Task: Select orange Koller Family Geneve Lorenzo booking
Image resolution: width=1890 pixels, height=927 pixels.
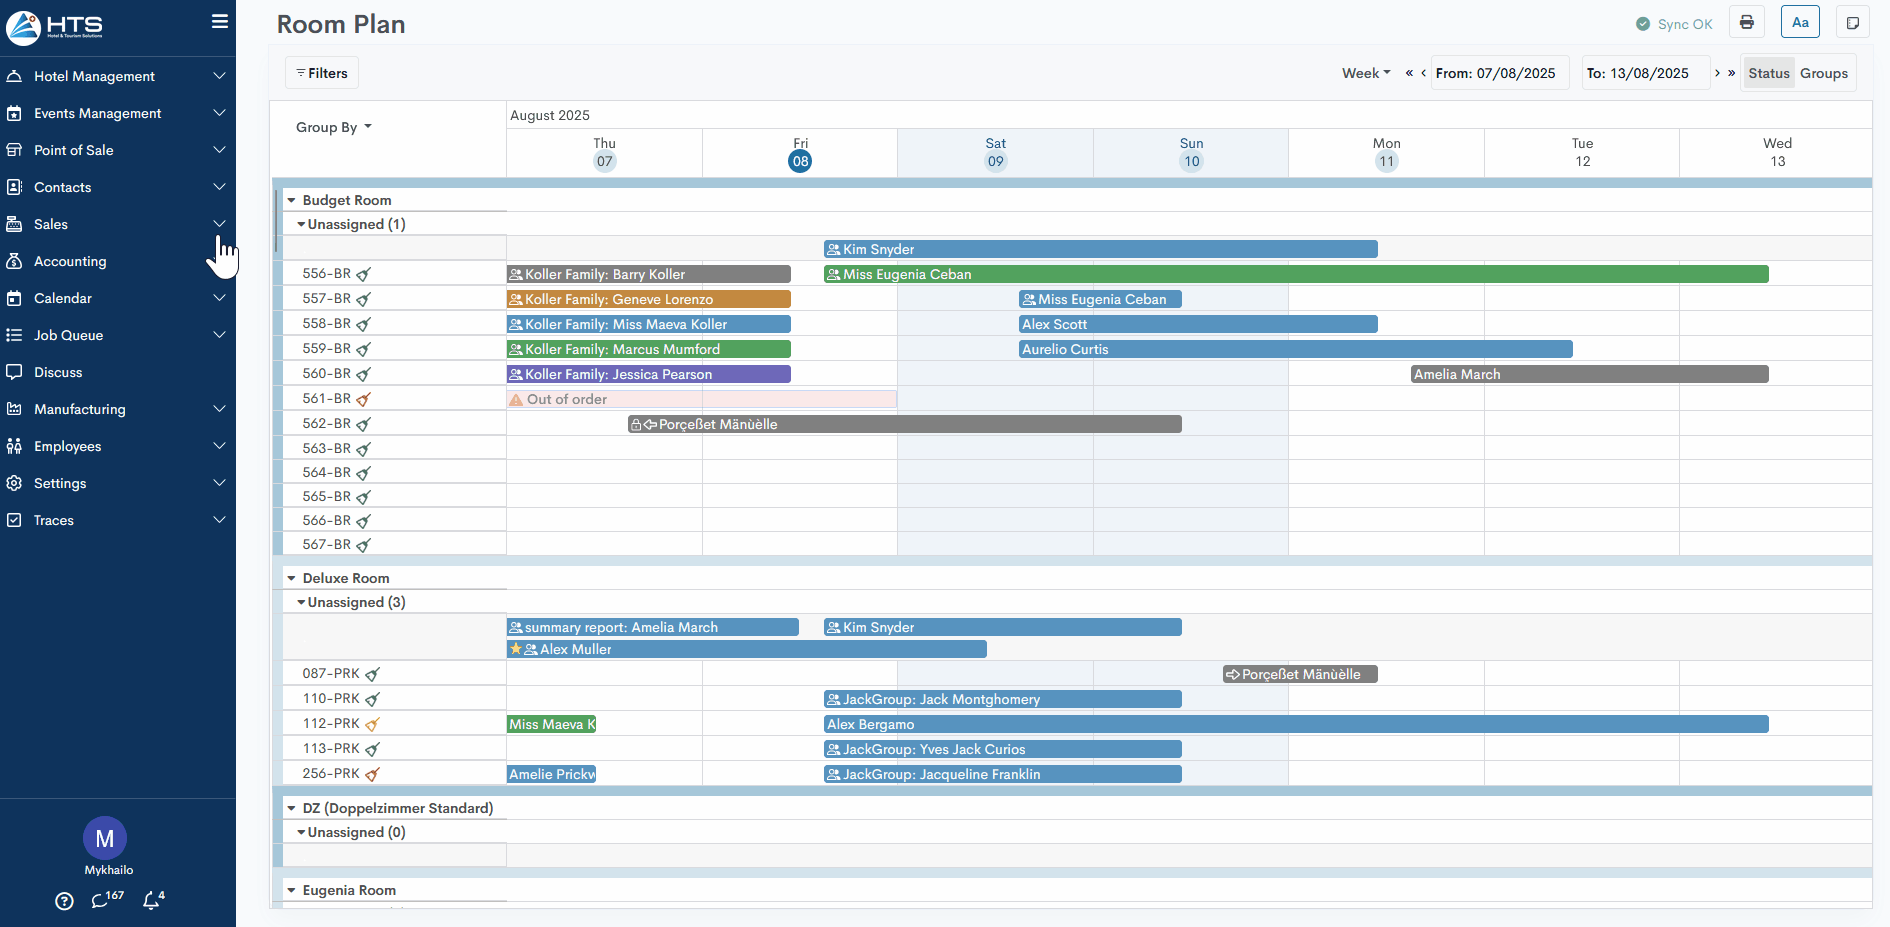Action: point(648,299)
